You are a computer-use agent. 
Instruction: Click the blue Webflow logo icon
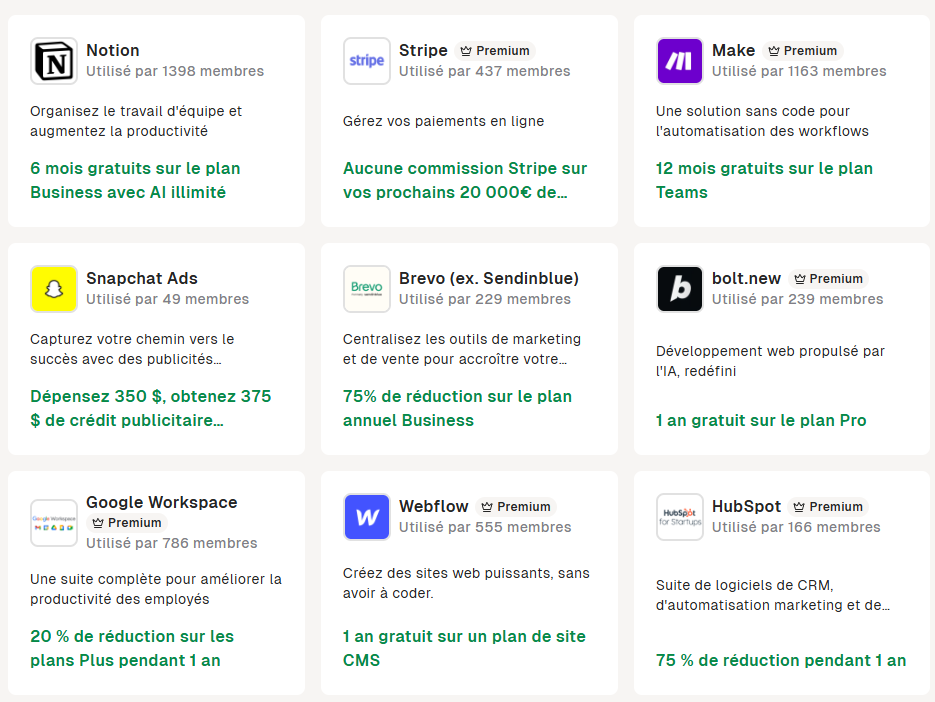[367, 517]
